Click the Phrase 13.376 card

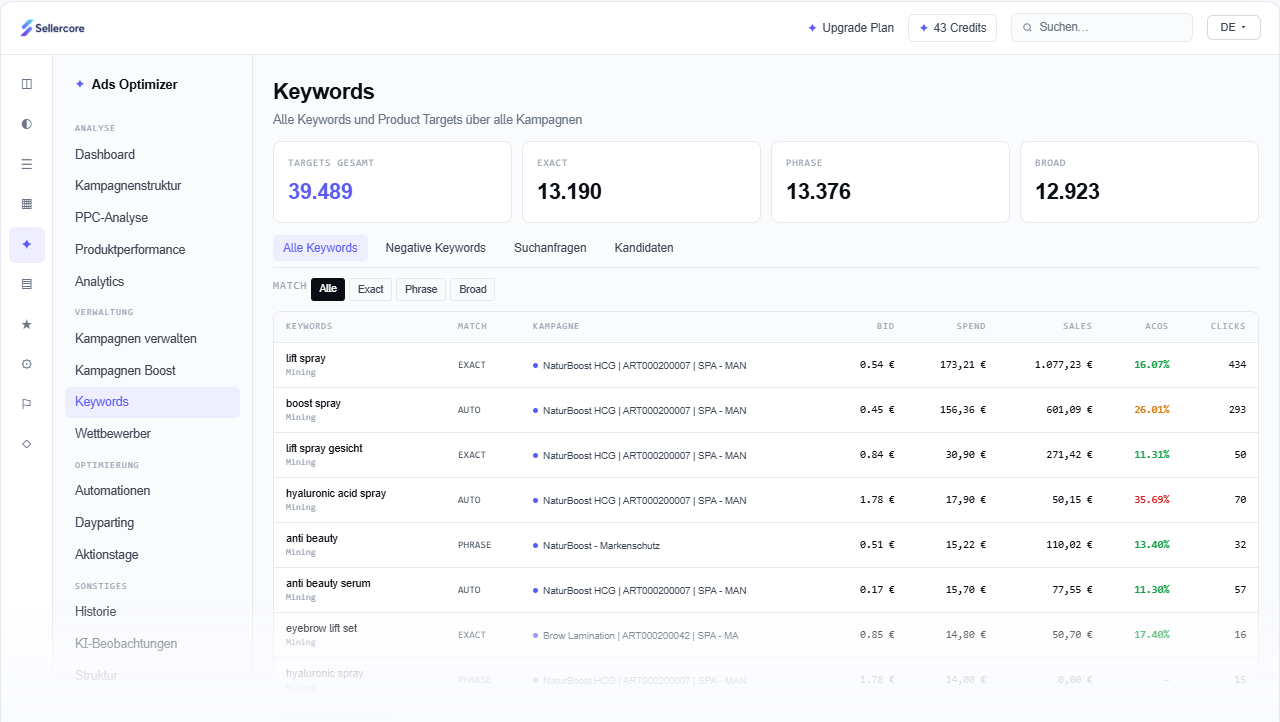pyautogui.click(x=890, y=182)
